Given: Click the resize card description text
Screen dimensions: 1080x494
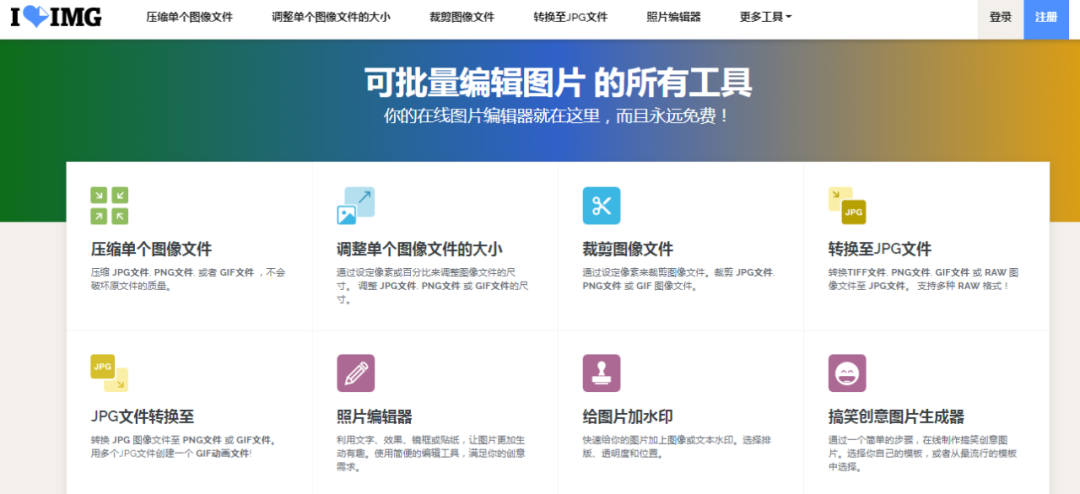Looking at the screenshot, I should click(432, 286).
